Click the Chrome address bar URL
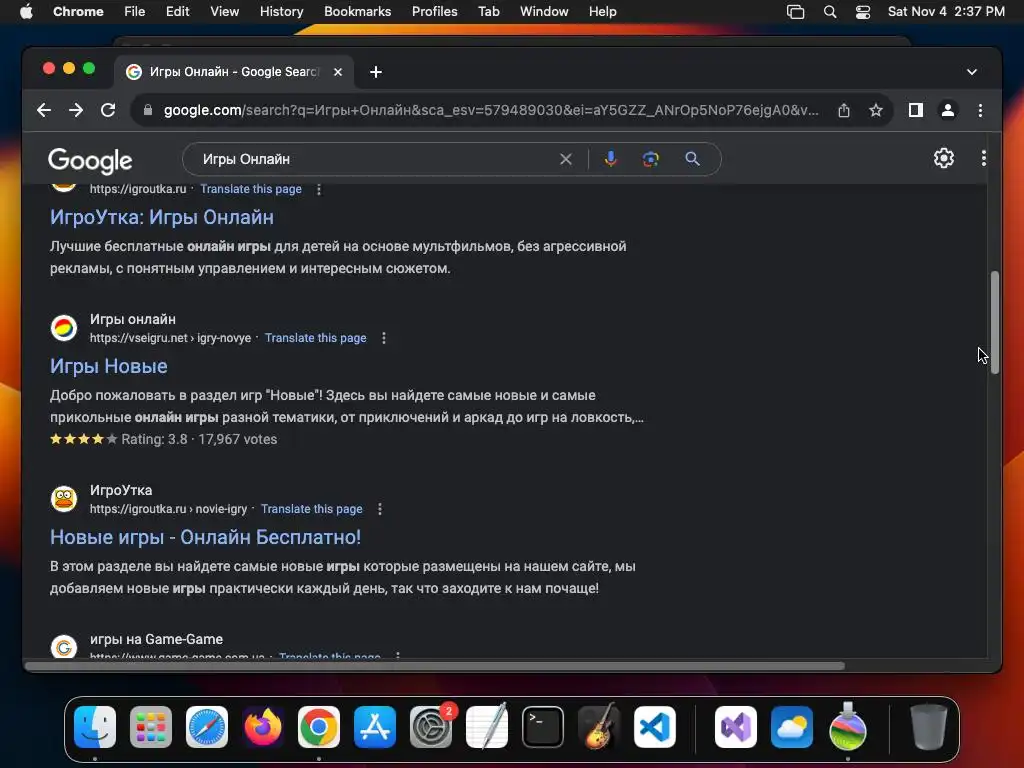The height and width of the screenshot is (768, 1024). click(x=491, y=110)
